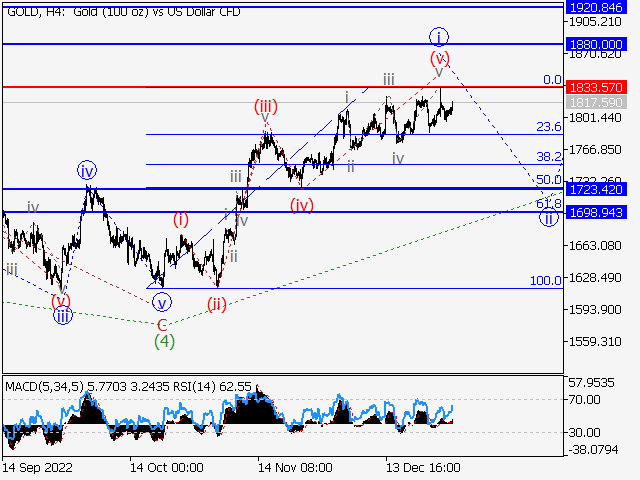Select the Fibonacci 38.2 level label
Screen dimensions: 640x480
tap(549, 156)
